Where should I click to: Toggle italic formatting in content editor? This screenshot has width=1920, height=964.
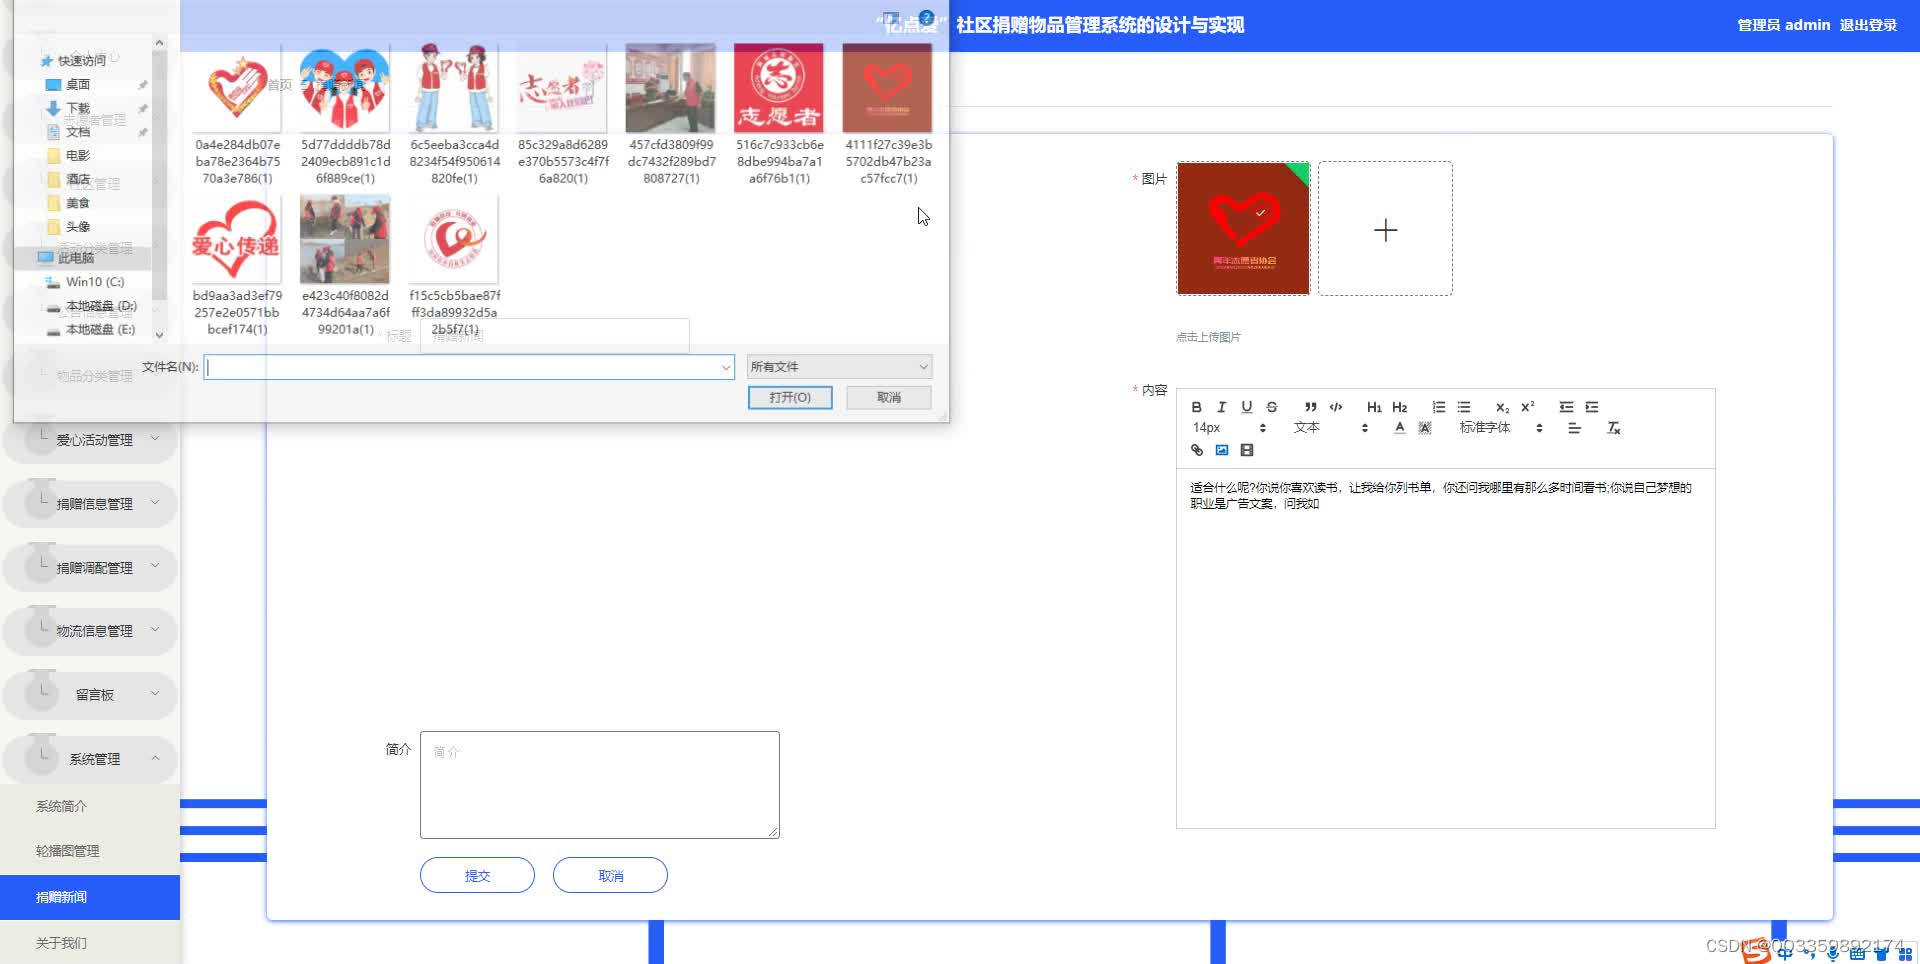coord(1221,407)
